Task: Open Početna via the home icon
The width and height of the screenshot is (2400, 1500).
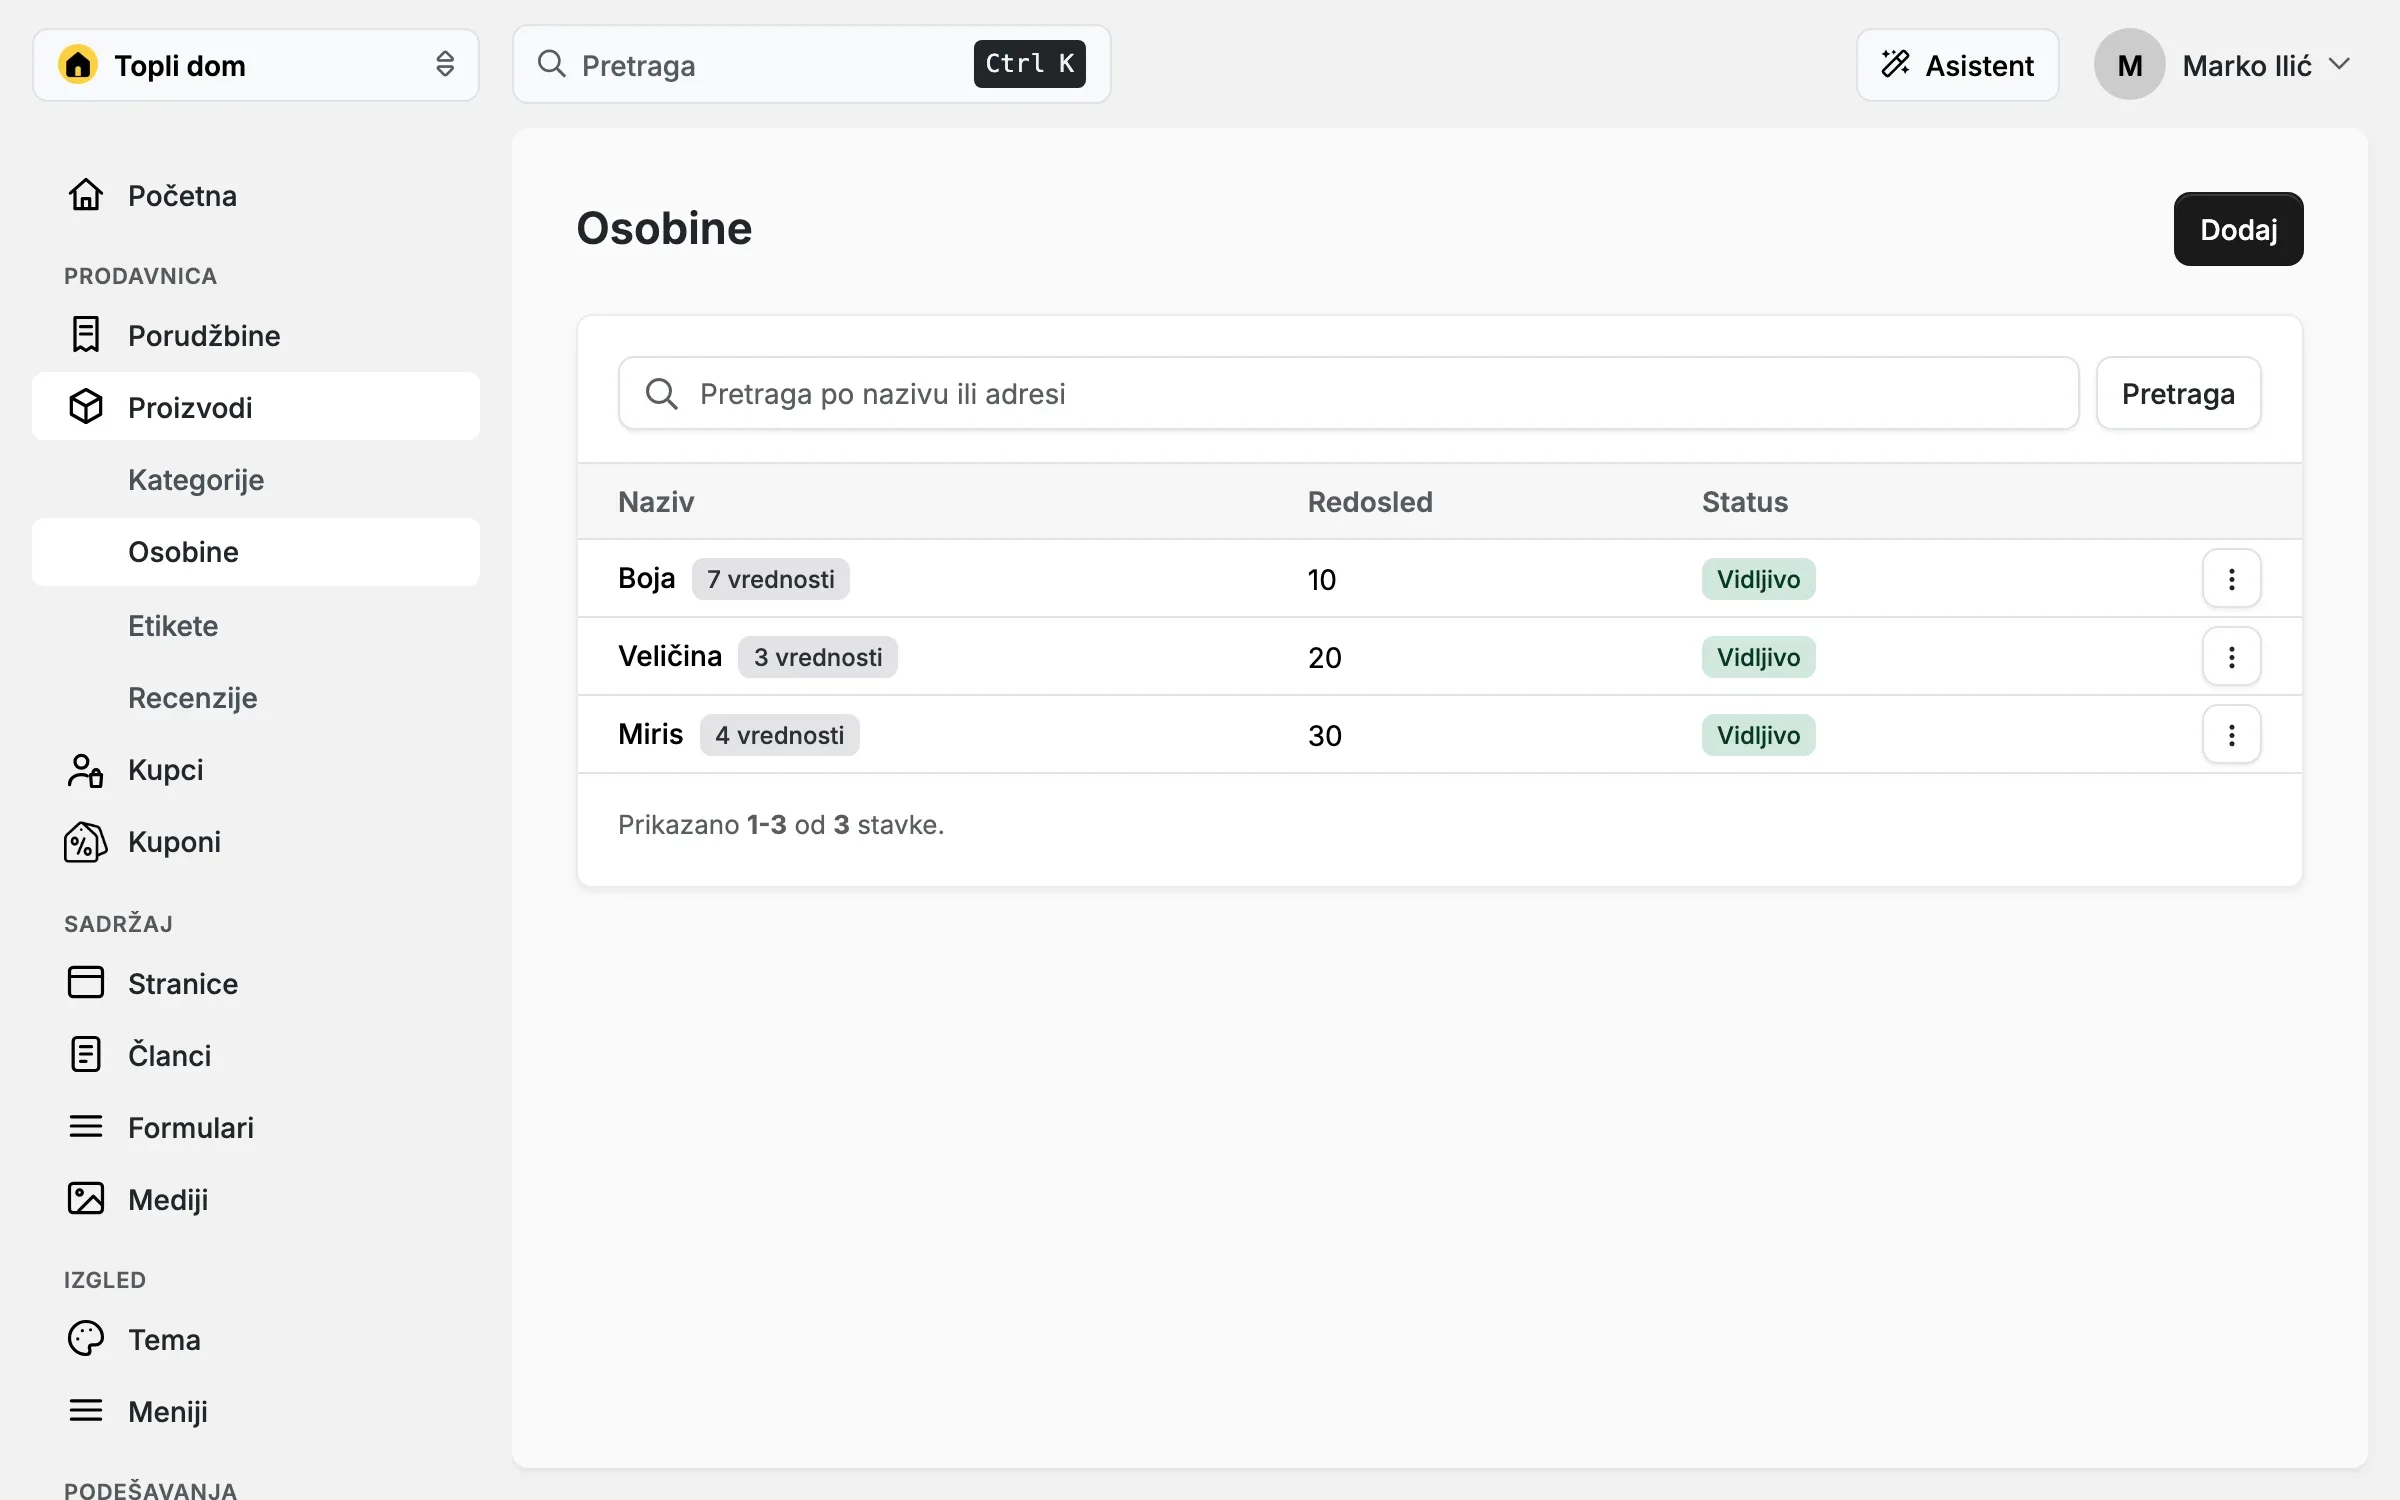Action: coord(86,195)
